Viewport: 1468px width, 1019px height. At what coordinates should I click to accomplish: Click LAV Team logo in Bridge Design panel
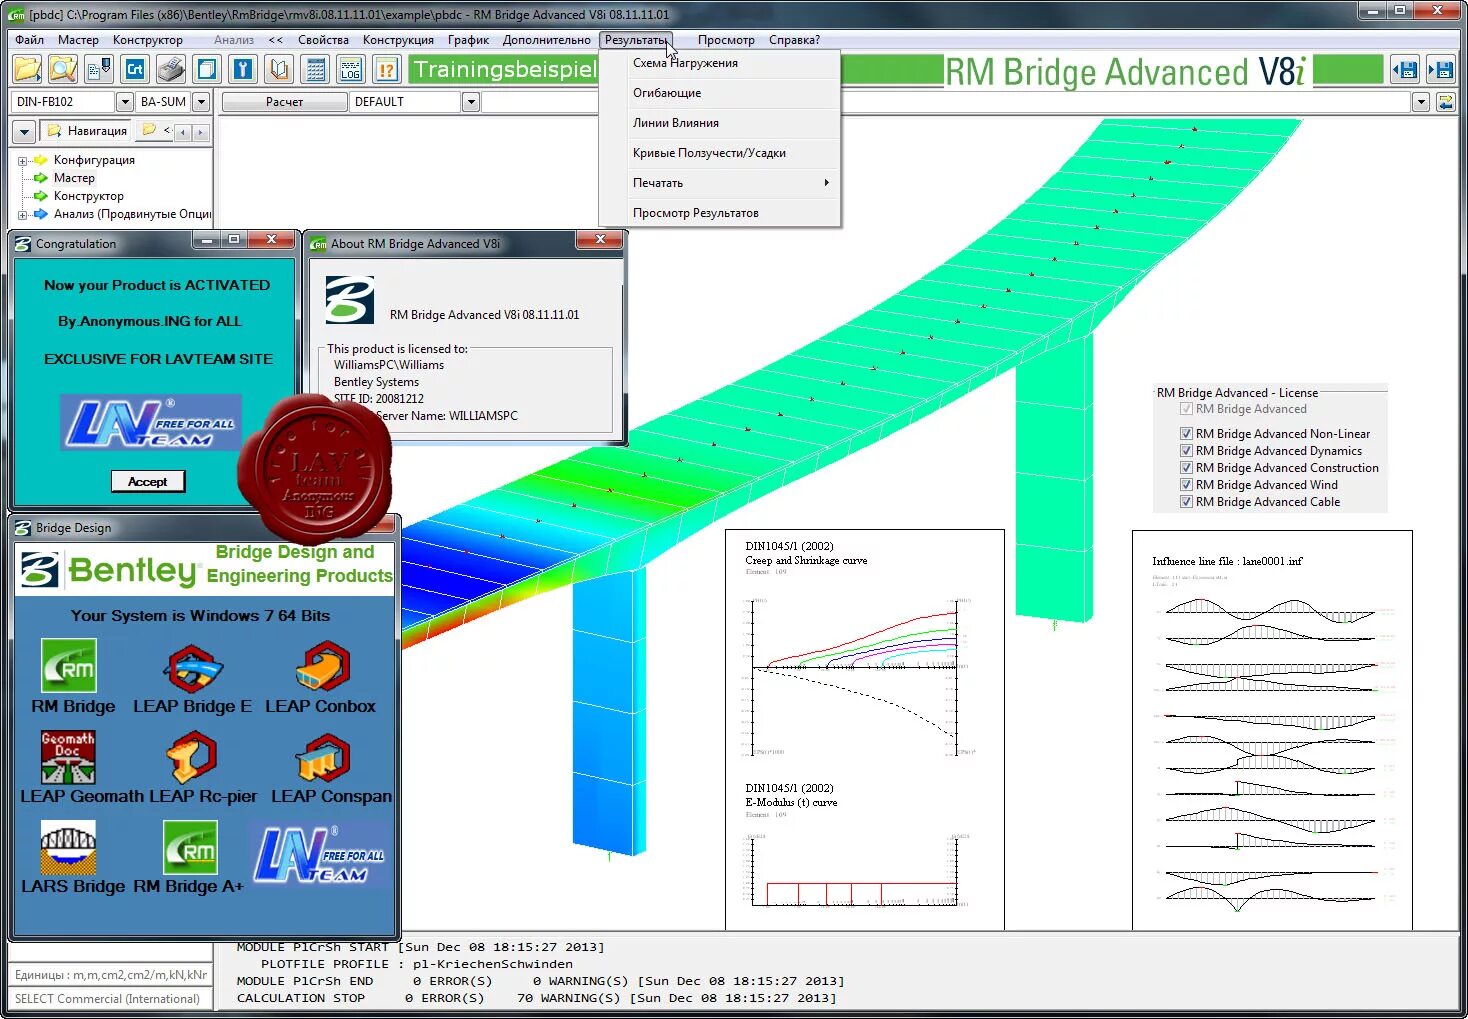tap(318, 855)
